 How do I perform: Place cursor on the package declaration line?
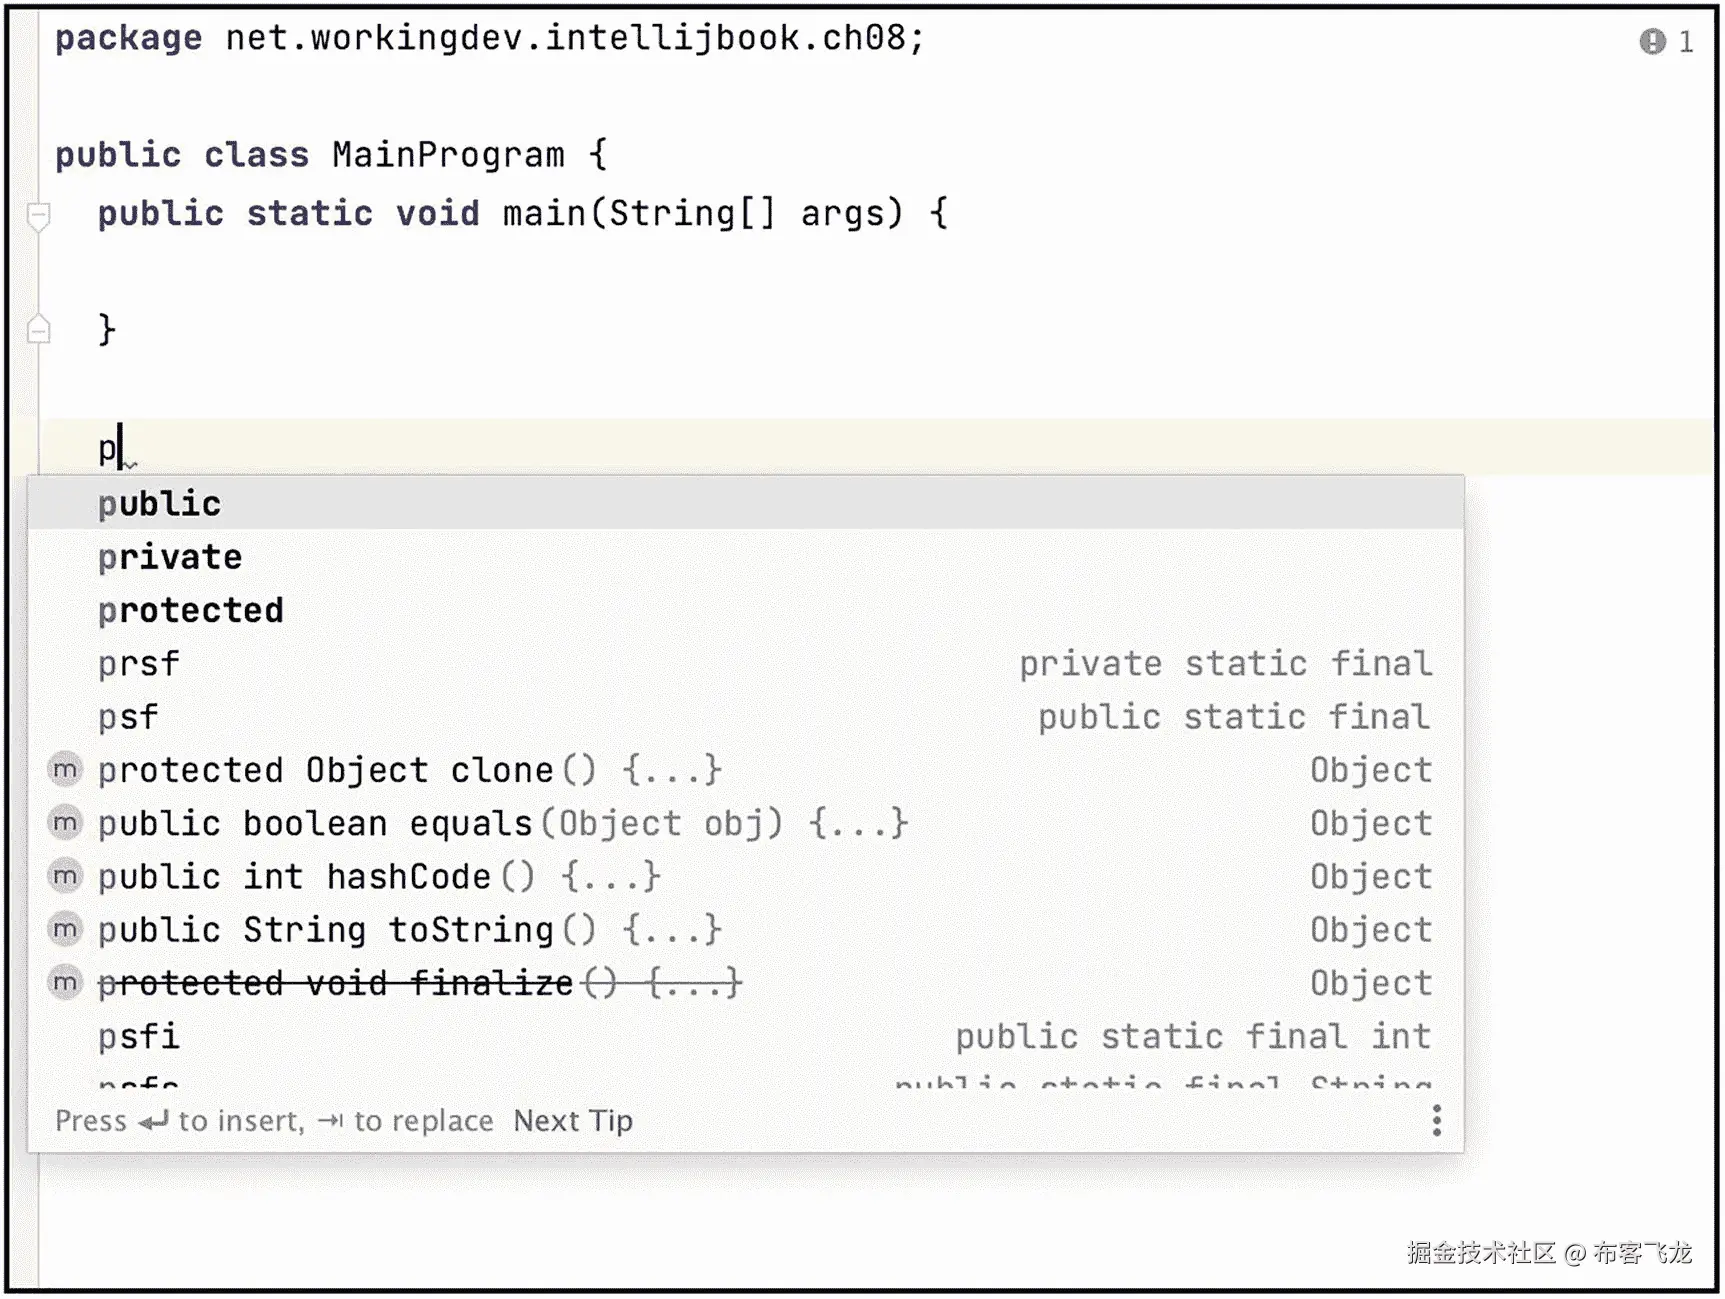pyautogui.click(x=490, y=38)
